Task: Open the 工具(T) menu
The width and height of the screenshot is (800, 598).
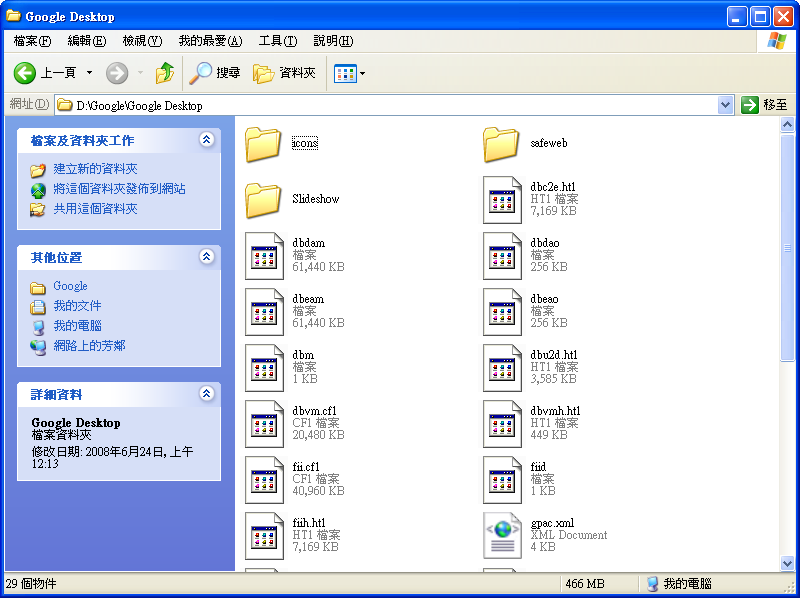Action: 278,41
